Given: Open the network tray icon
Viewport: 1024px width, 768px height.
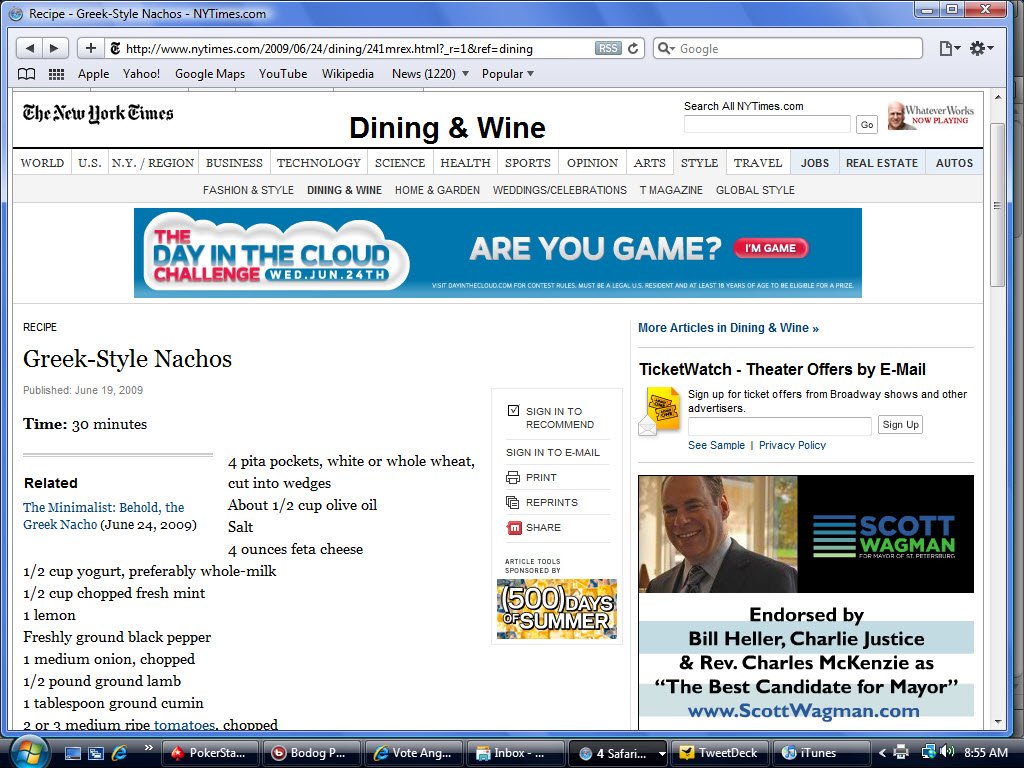Looking at the screenshot, I should (929, 752).
